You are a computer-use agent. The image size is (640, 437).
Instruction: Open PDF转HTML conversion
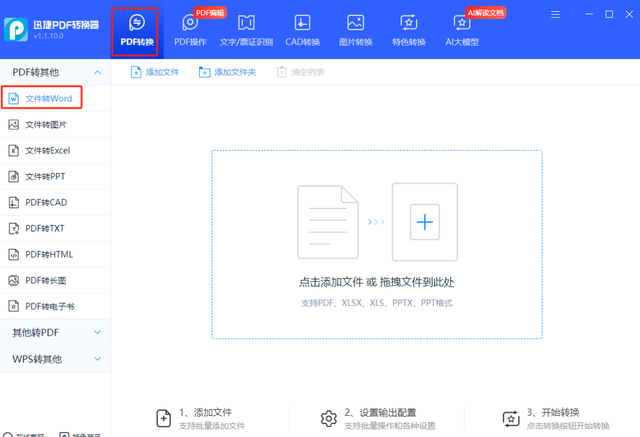point(55,255)
